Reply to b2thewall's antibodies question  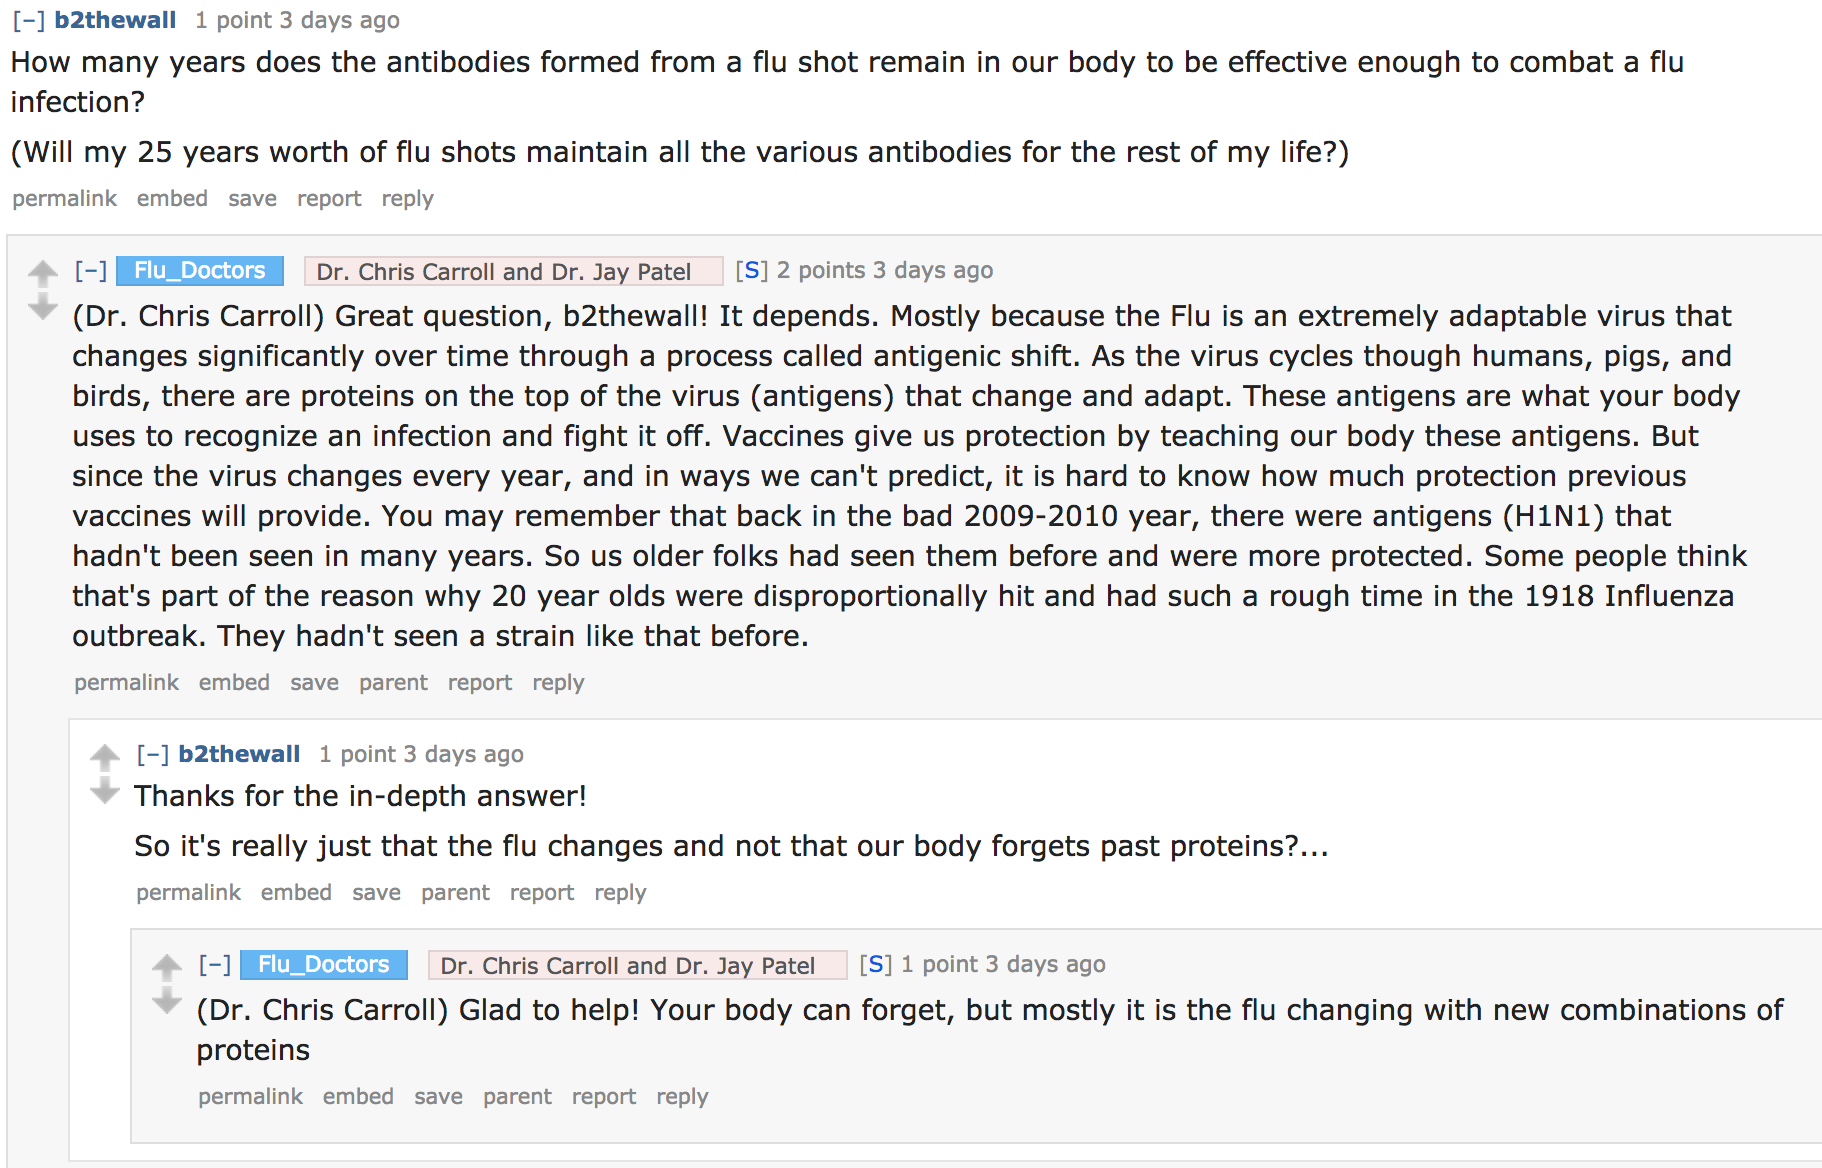click(407, 198)
